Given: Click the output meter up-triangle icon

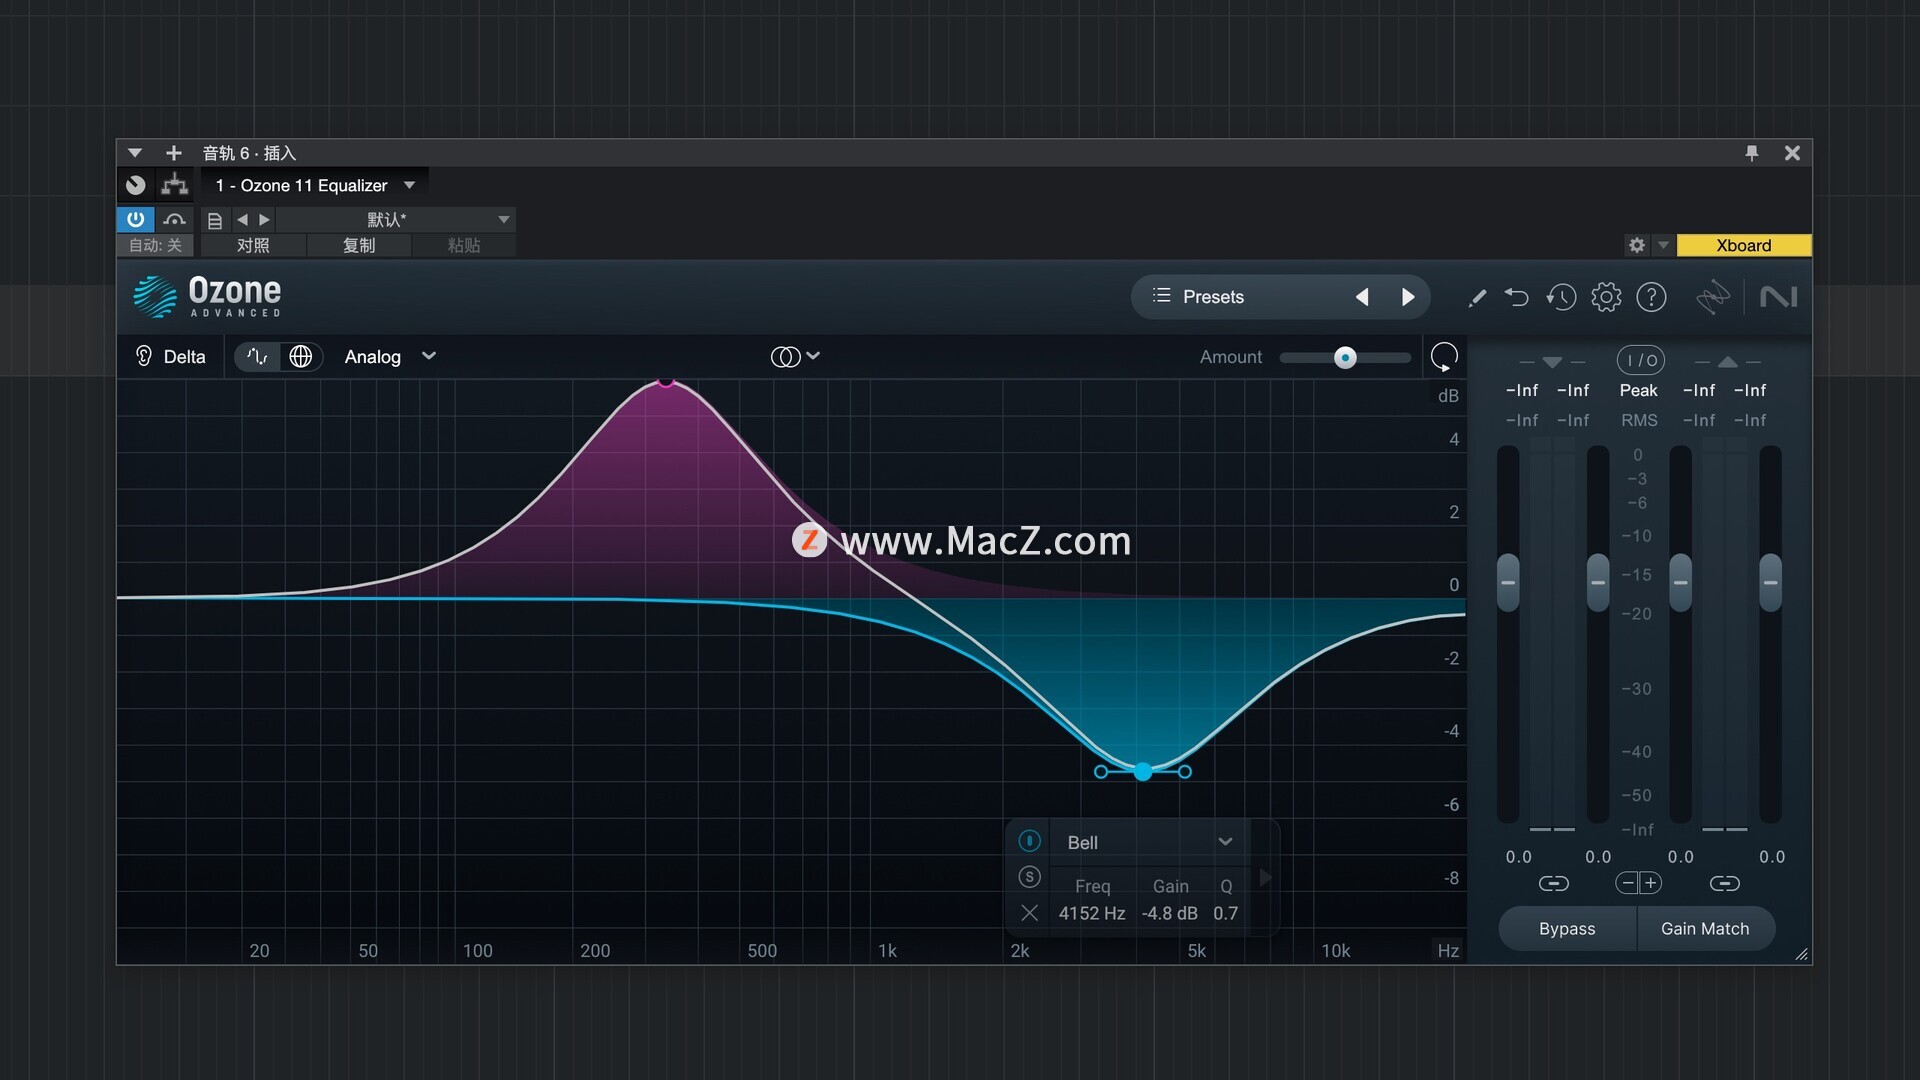Looking at the screenshot, I should (1727, 362).
